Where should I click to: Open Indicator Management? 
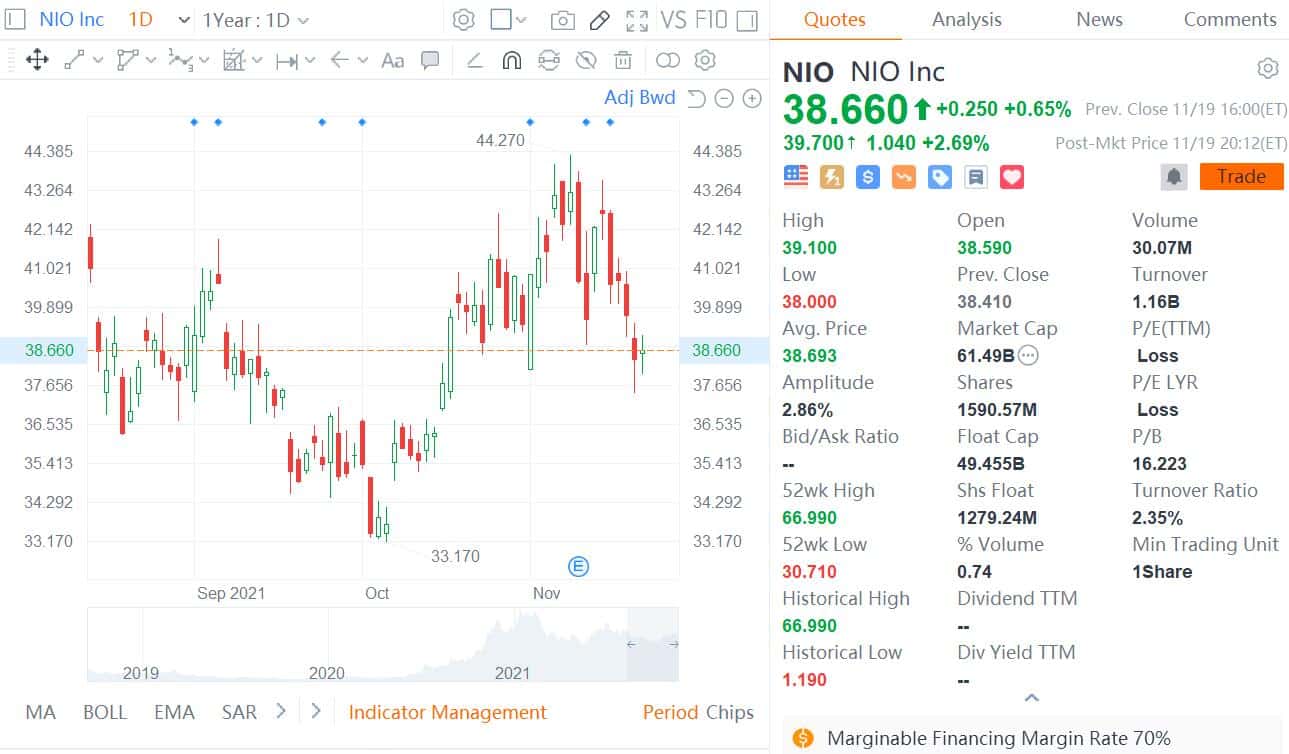coord(447,712)
